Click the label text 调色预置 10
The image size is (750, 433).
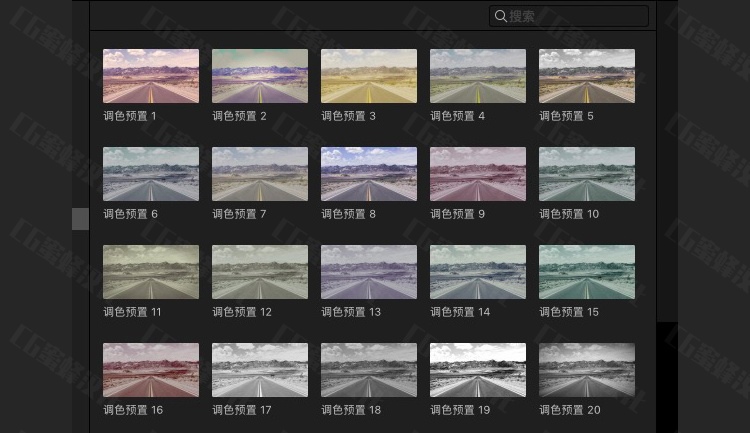[569, 214]
